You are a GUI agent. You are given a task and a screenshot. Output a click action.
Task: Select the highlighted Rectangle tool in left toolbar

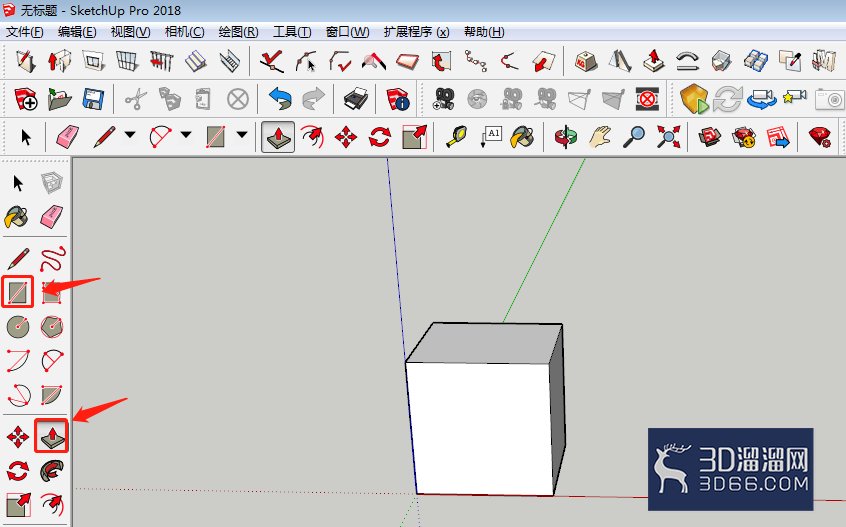17,292
